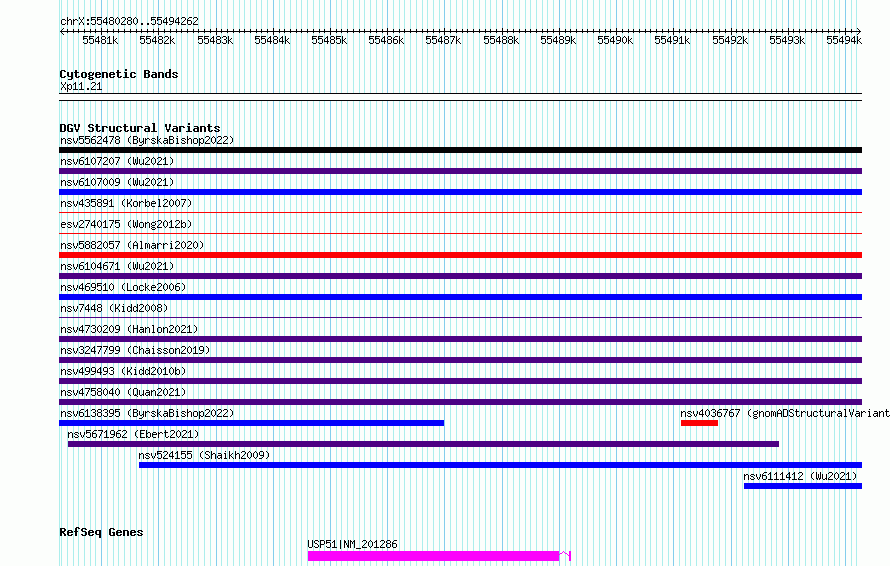Click the DGV Structural Variants track title
This screenshot has width=890, height=566.
140,128
